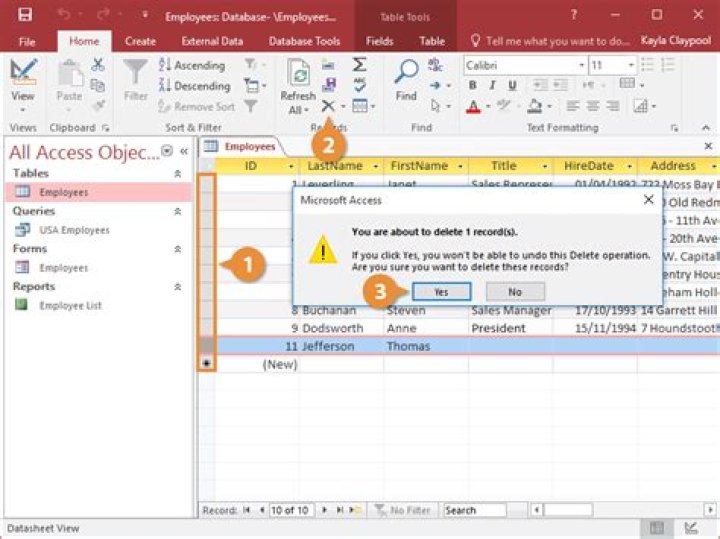Click the New record icon in Records
The image size is (720, 539).
328,65
